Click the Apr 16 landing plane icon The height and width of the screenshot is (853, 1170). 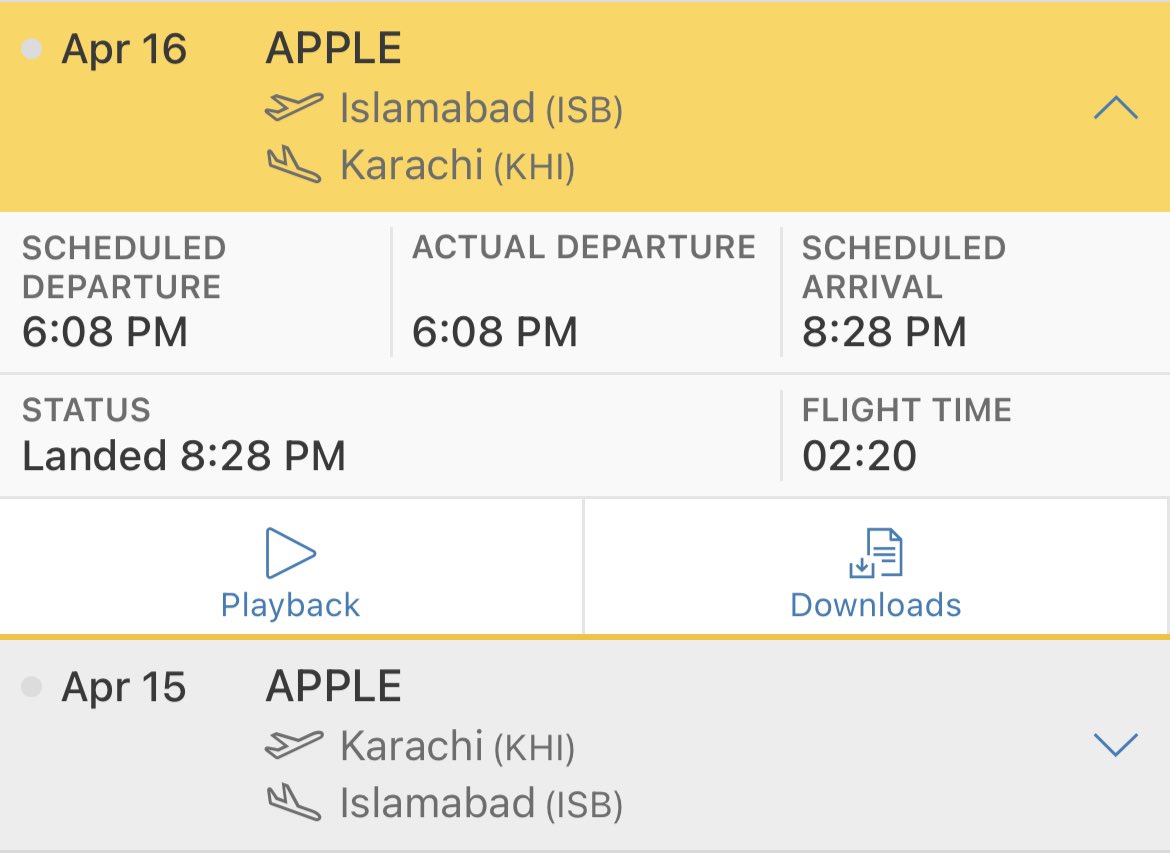coord(294,164)
